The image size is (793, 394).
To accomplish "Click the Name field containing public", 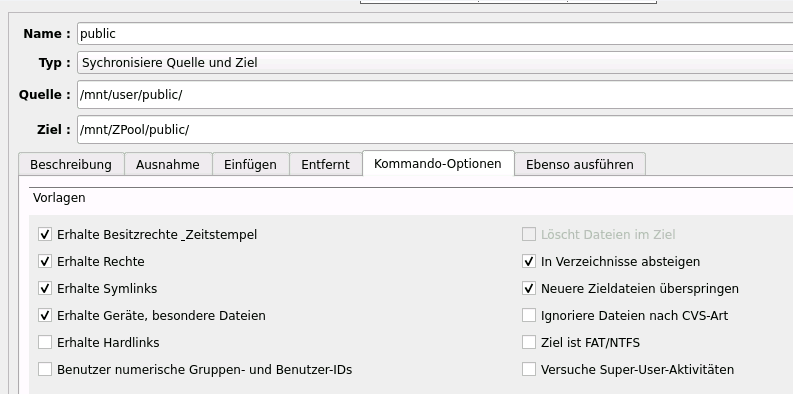I will pyautogui.click(x=435, y=33).
